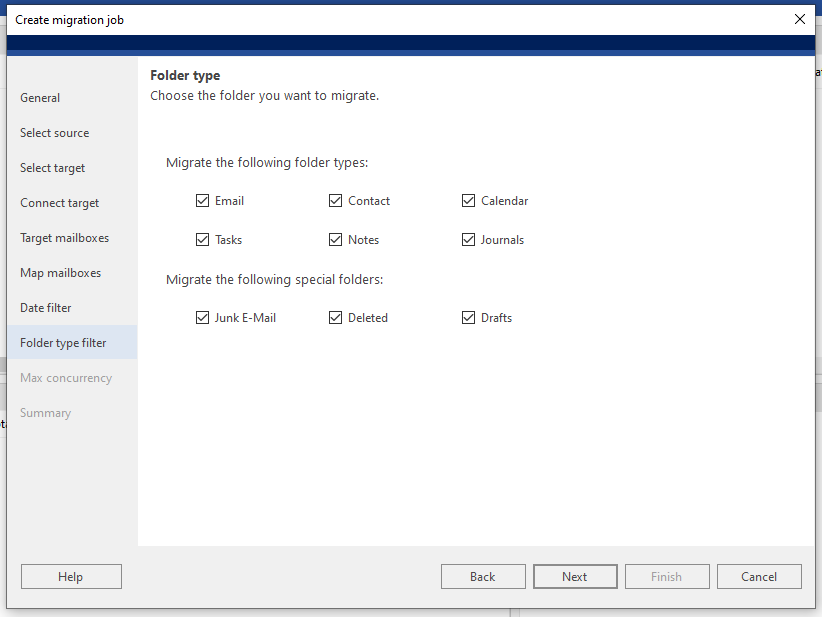Open the Date filter step

coord(45,307)
